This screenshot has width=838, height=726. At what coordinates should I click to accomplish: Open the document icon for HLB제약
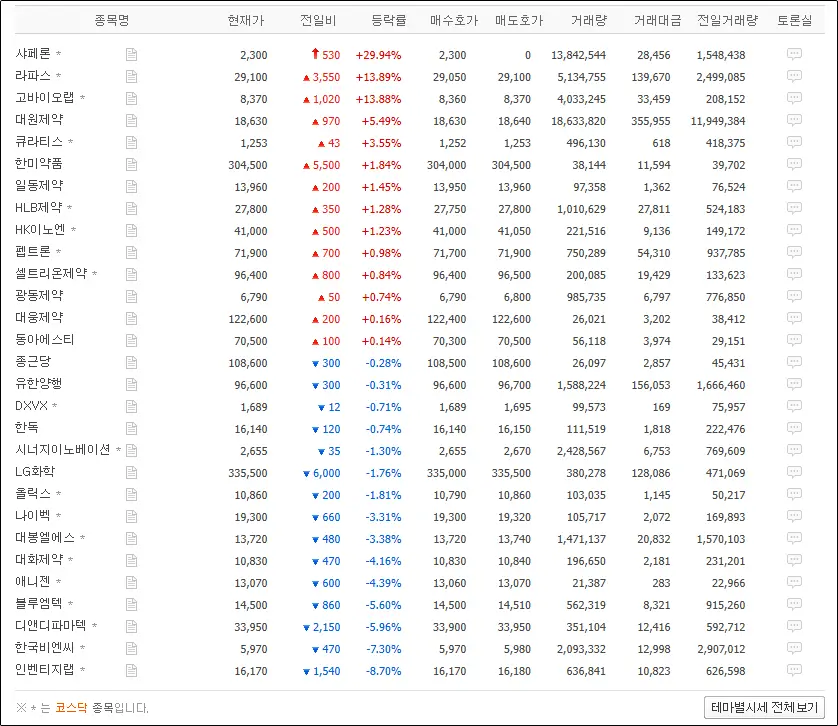[x=131, y=208]
